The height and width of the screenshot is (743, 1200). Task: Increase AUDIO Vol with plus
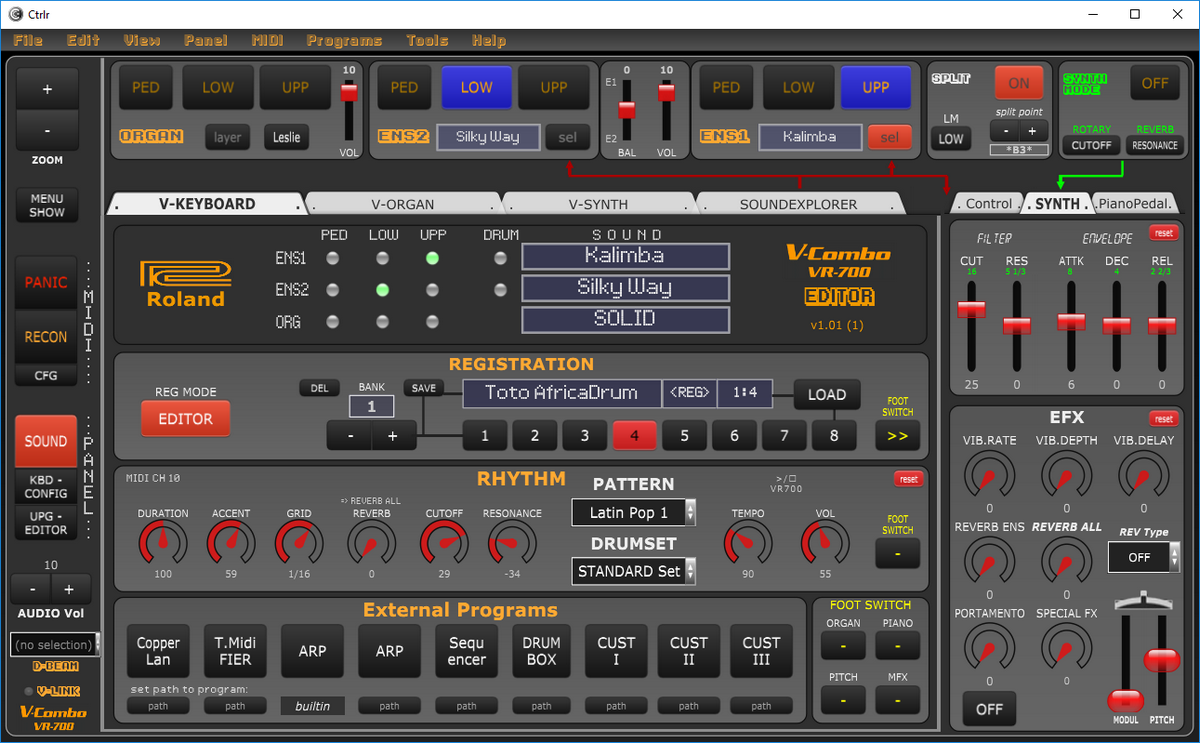(x=70, y=589)
